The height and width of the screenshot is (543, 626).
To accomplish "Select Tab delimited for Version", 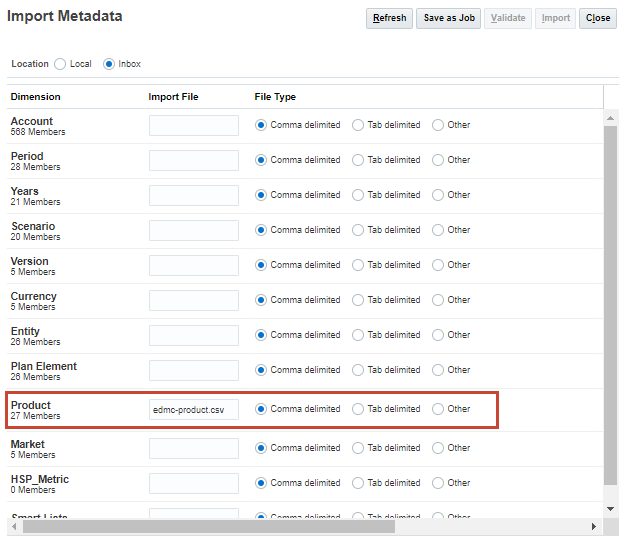I will coord(358,265).
